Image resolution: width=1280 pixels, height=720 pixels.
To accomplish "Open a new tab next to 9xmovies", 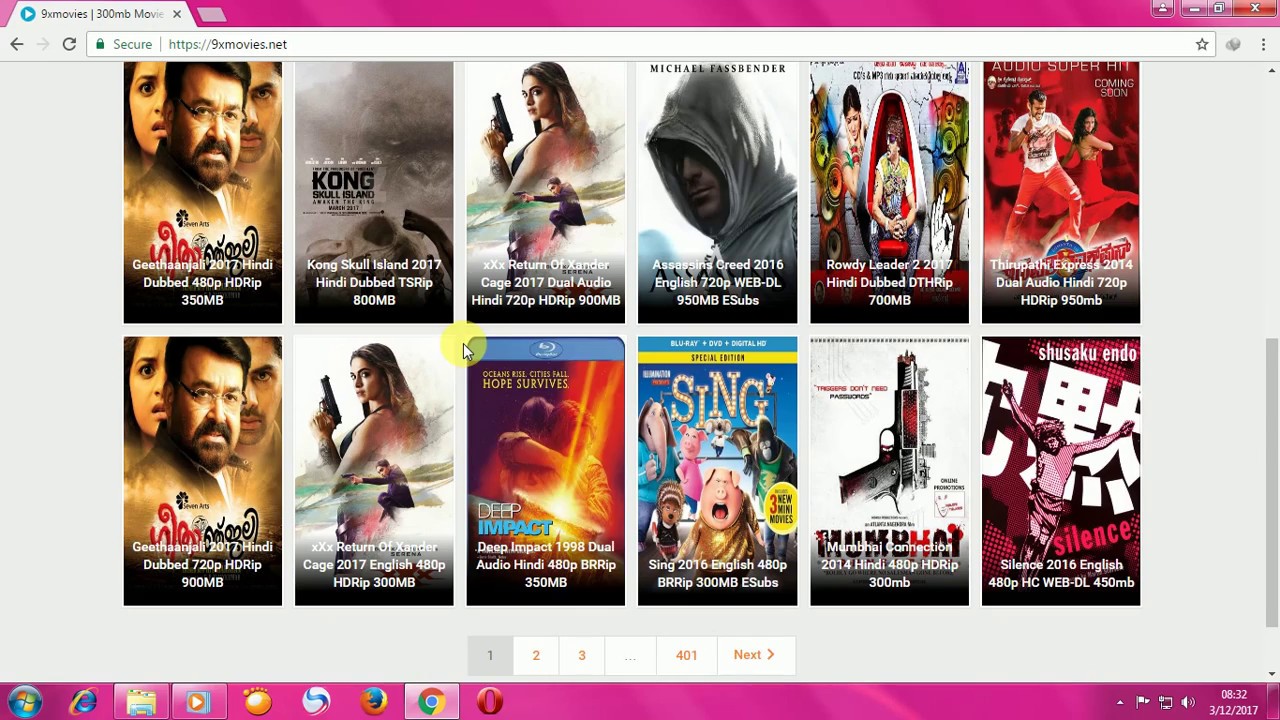I will click(x=211, y=14).
